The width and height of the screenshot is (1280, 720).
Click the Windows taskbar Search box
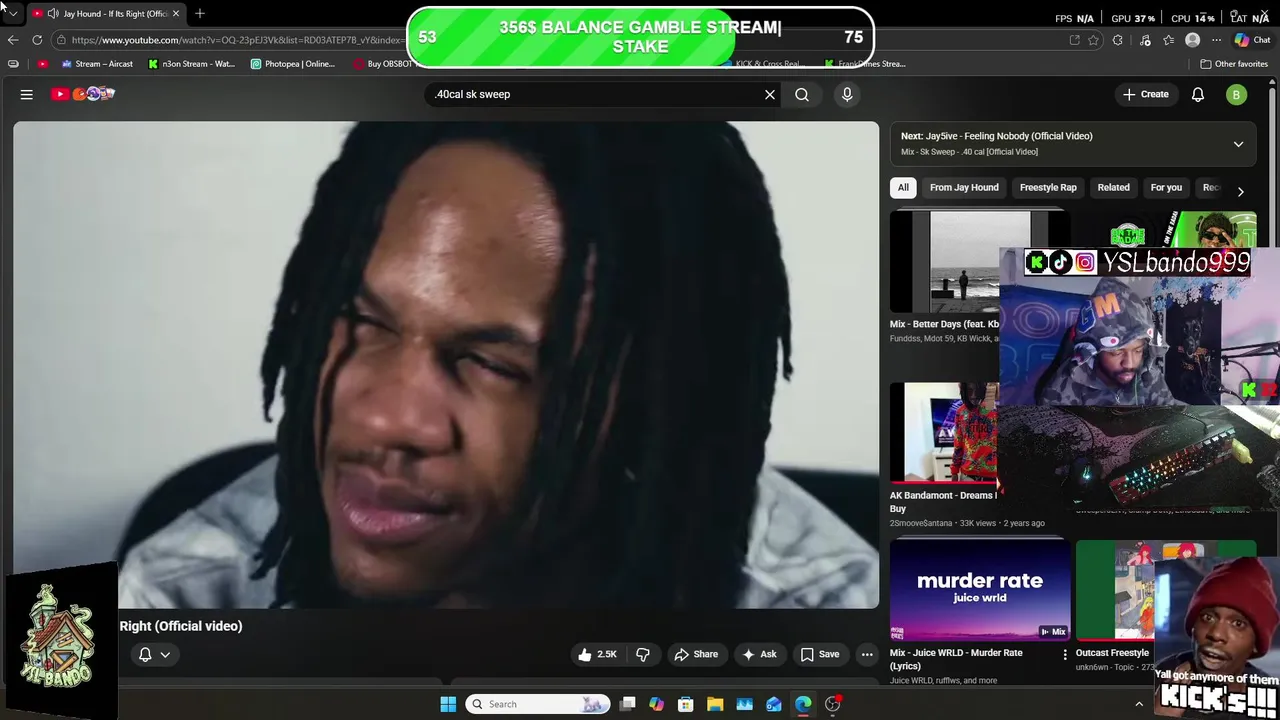click(x=538, y=704)
